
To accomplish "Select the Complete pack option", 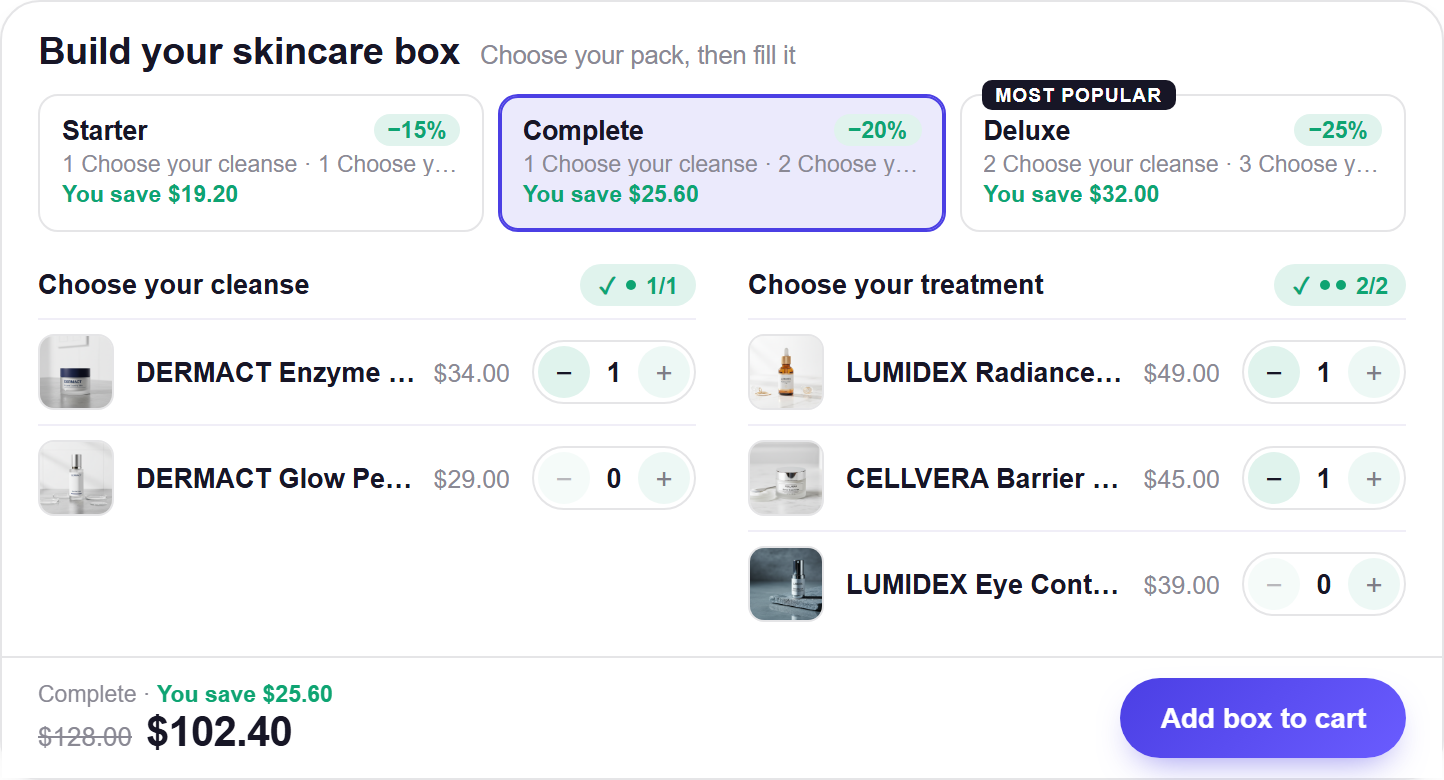I will [x=722, y=163].
